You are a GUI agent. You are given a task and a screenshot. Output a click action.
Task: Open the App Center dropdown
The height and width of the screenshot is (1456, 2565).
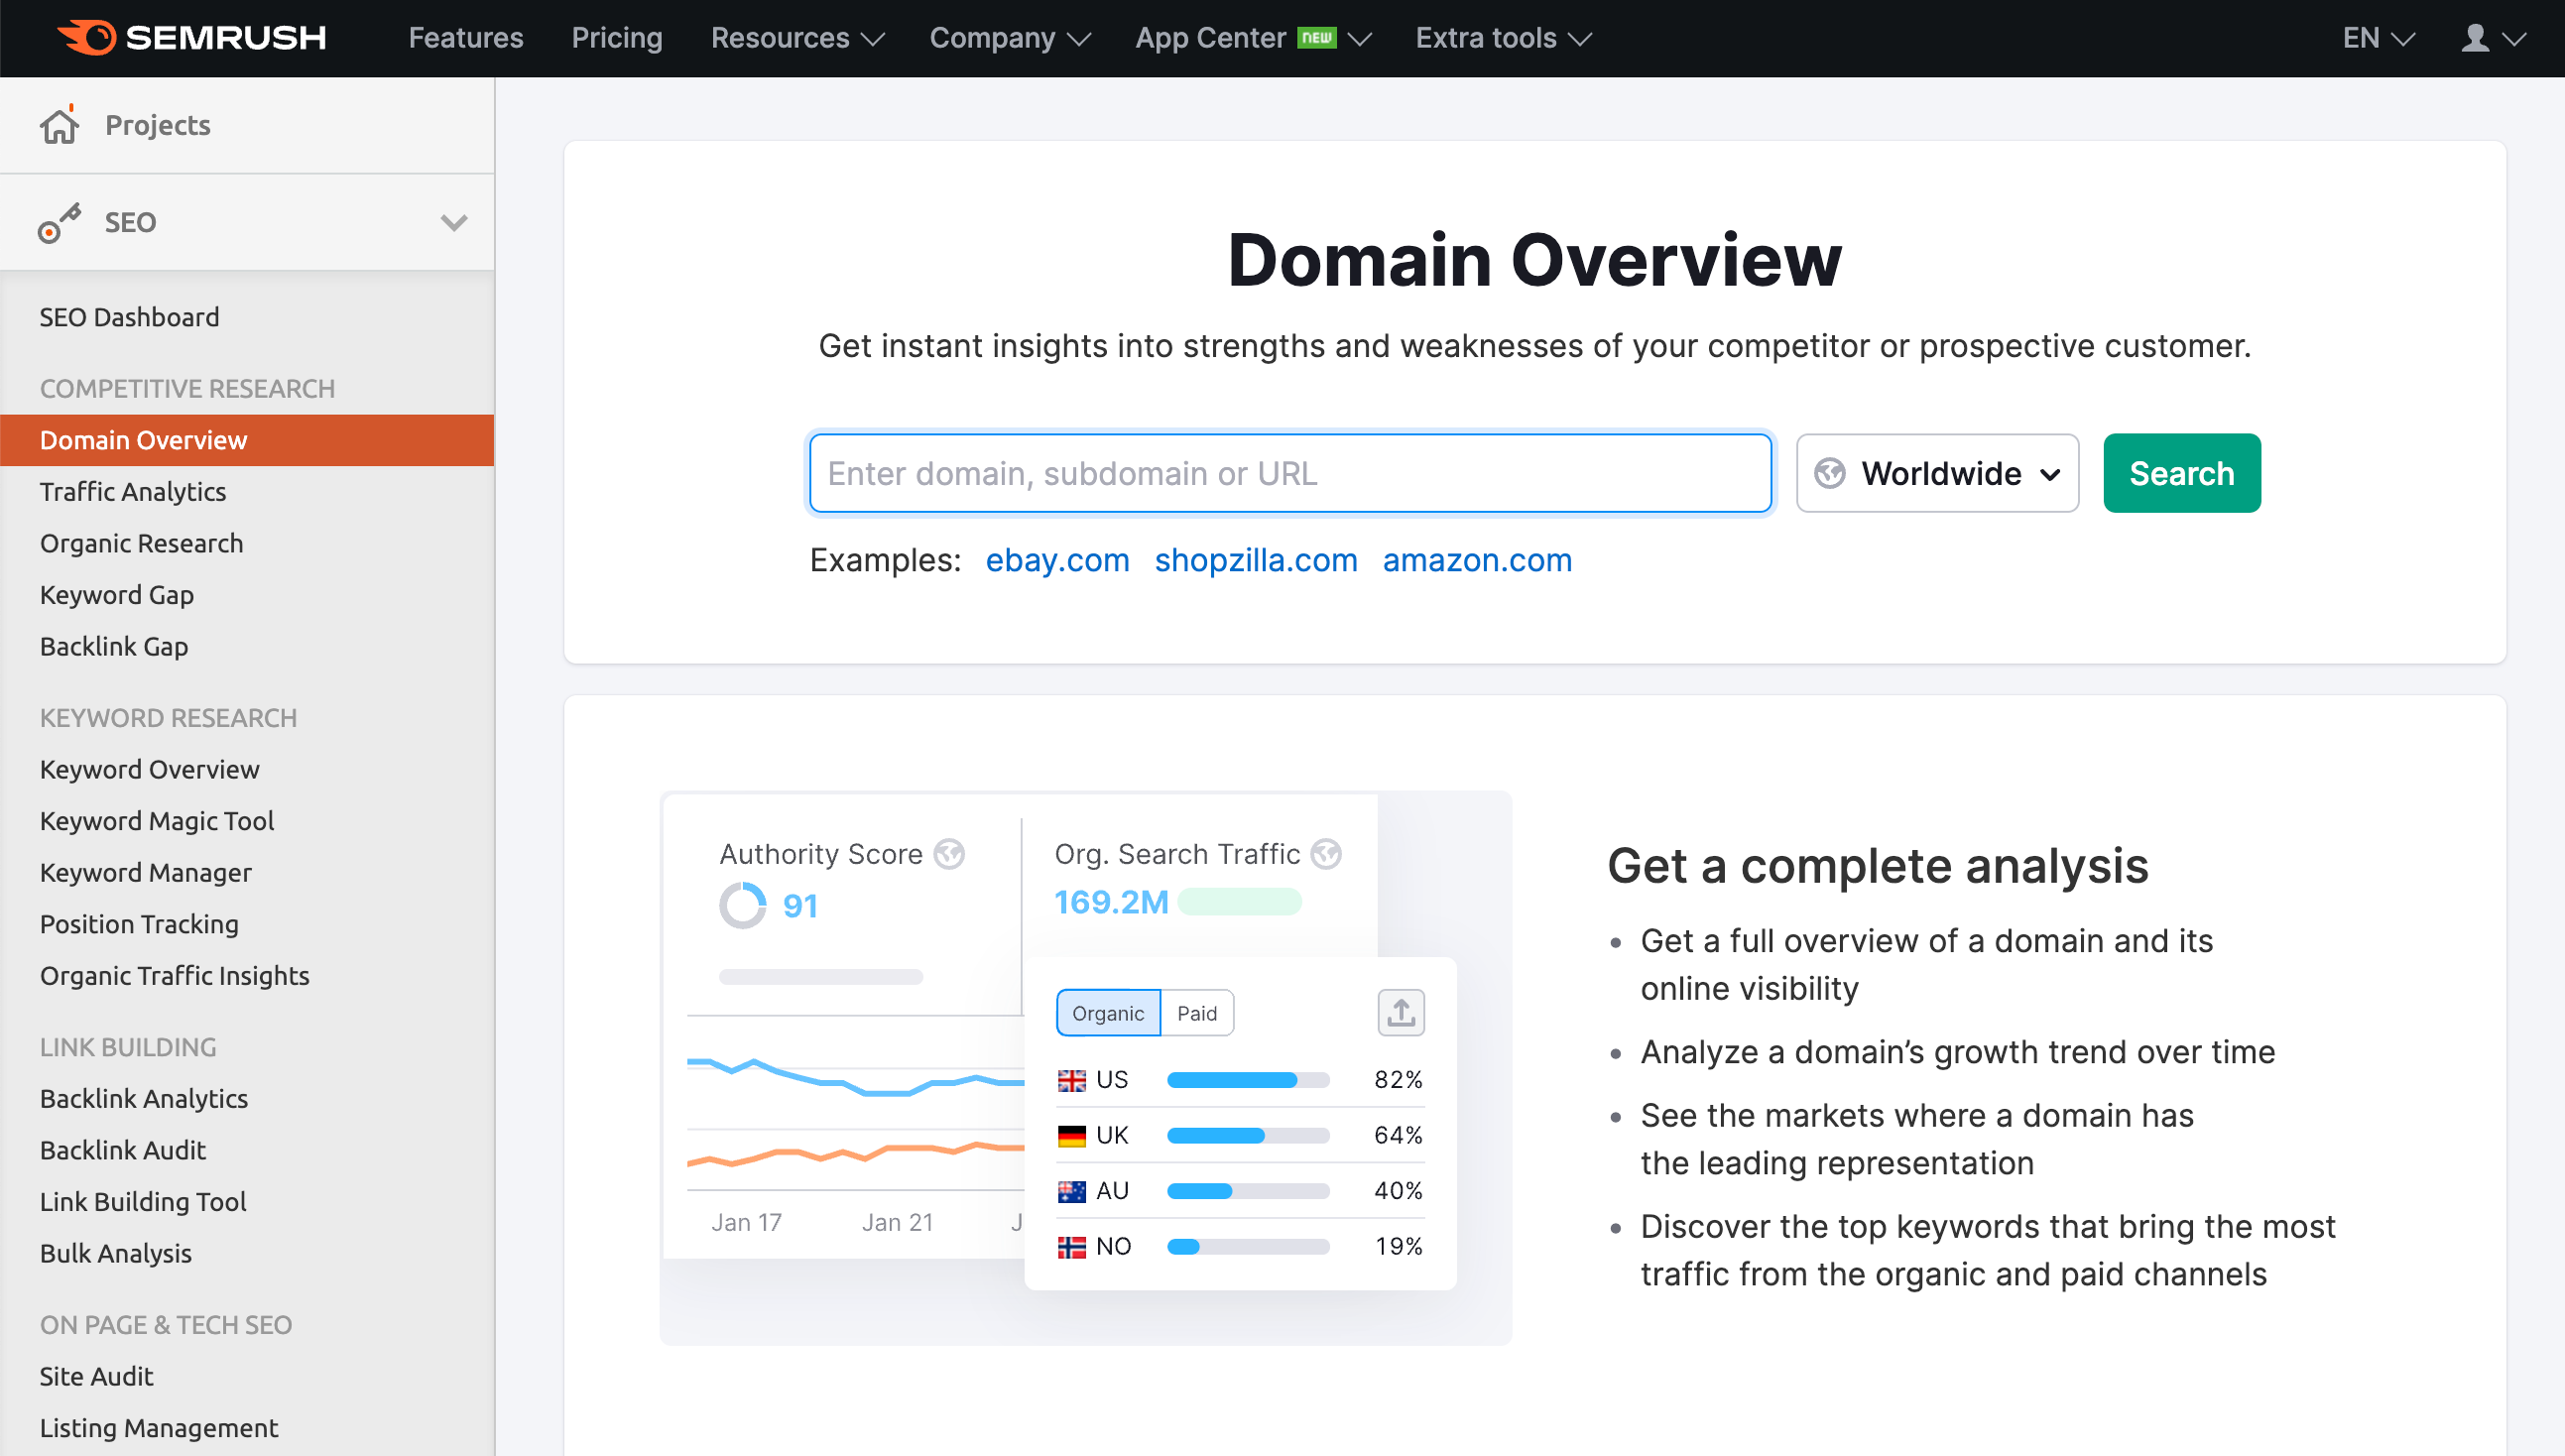[1253, 38]
